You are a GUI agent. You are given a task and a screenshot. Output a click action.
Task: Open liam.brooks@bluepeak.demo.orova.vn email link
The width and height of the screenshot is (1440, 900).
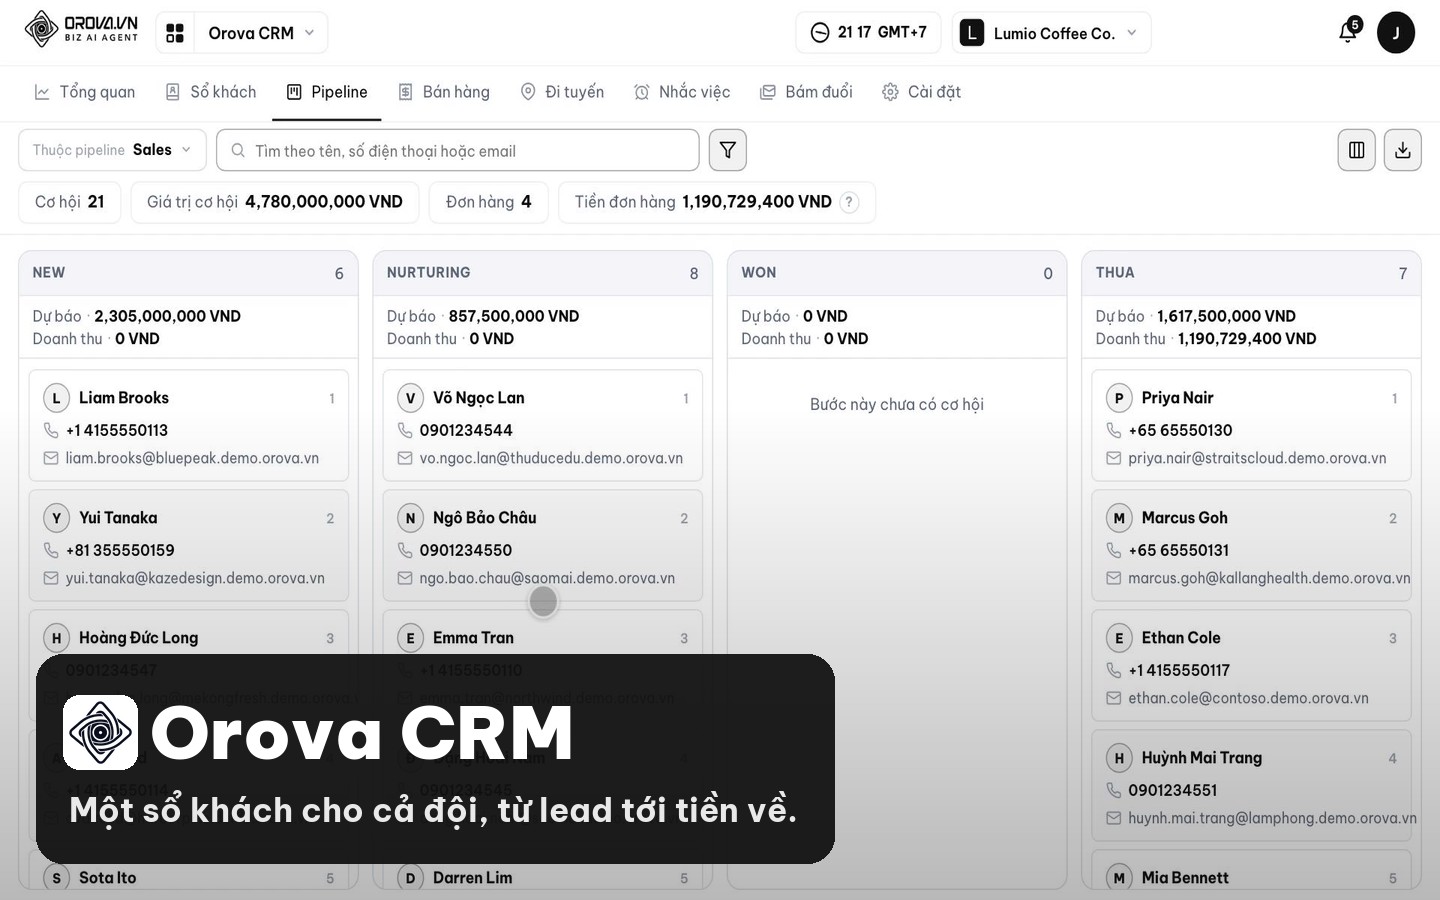[192, 458]
